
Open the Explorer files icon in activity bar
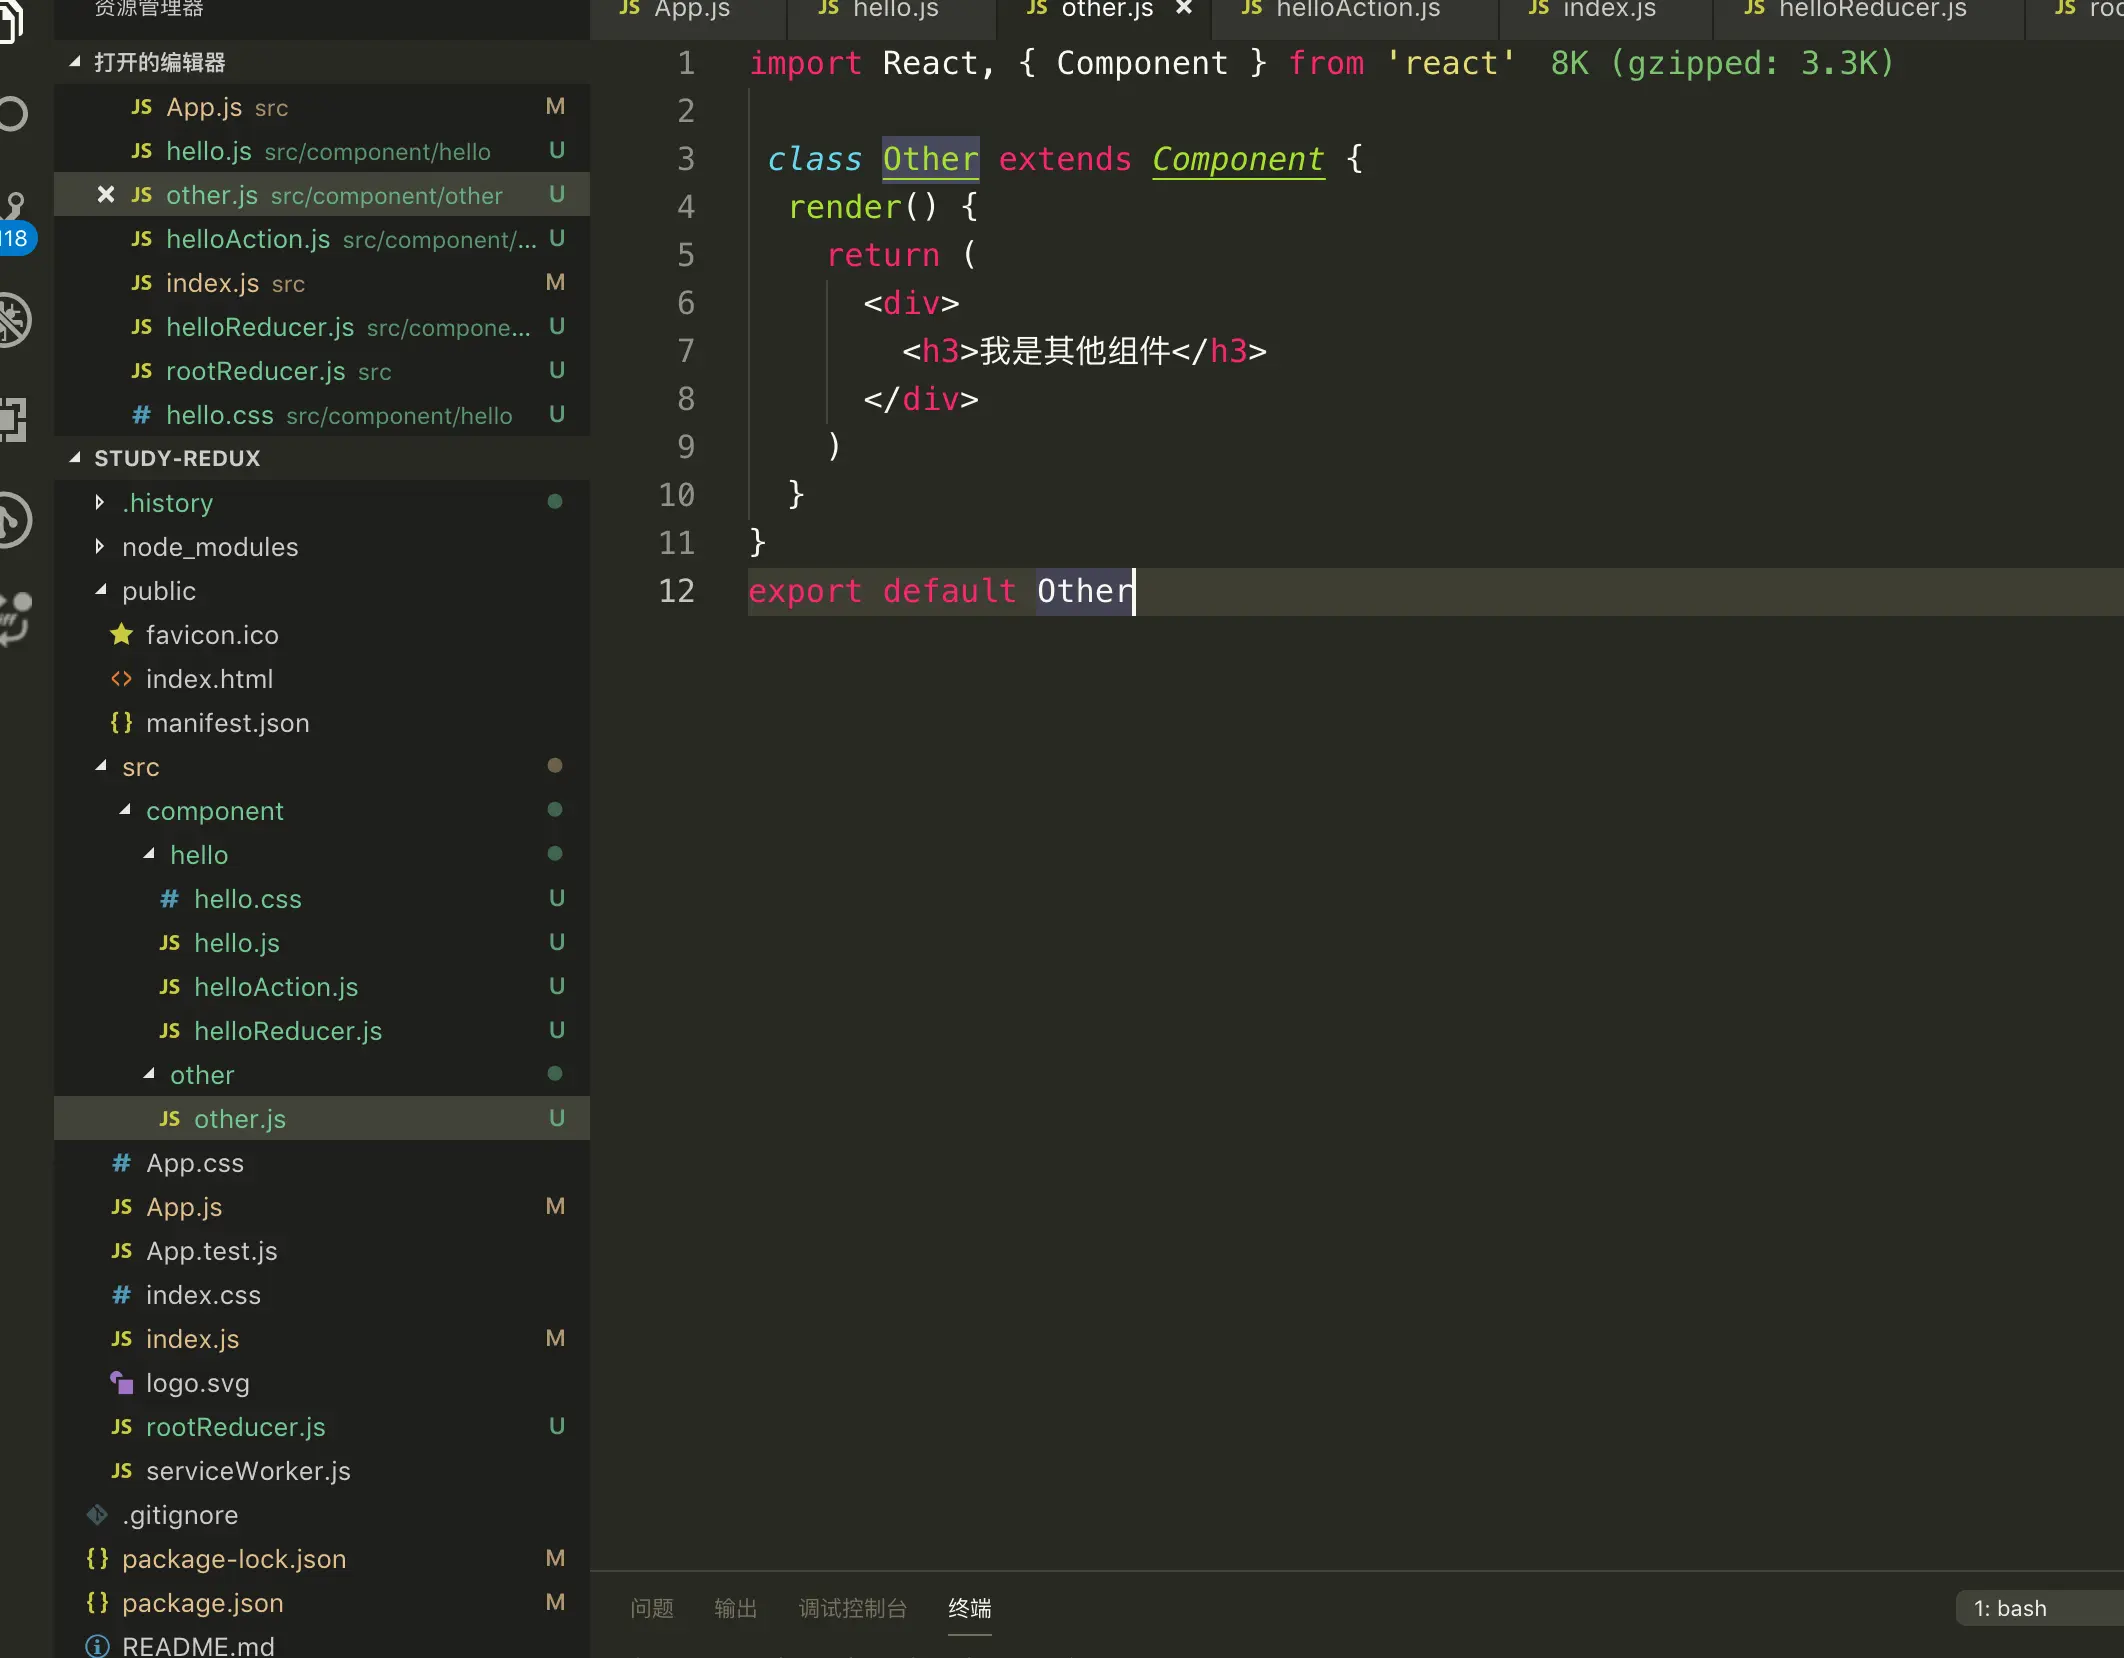coord(12,20)
